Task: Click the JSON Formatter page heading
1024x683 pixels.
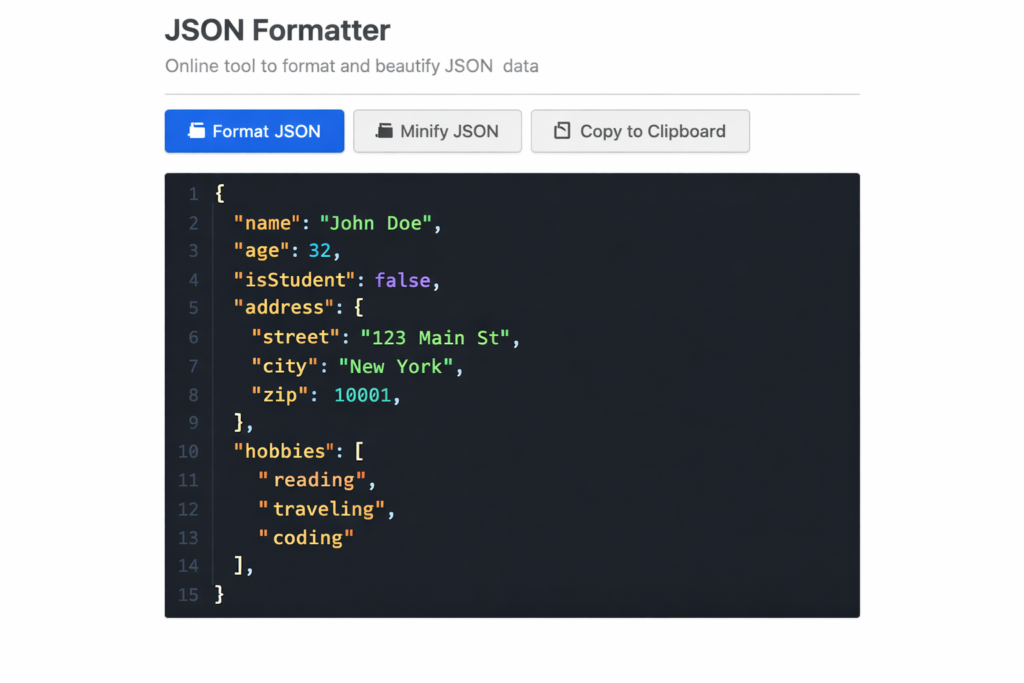Action: (x=277, y=31)
